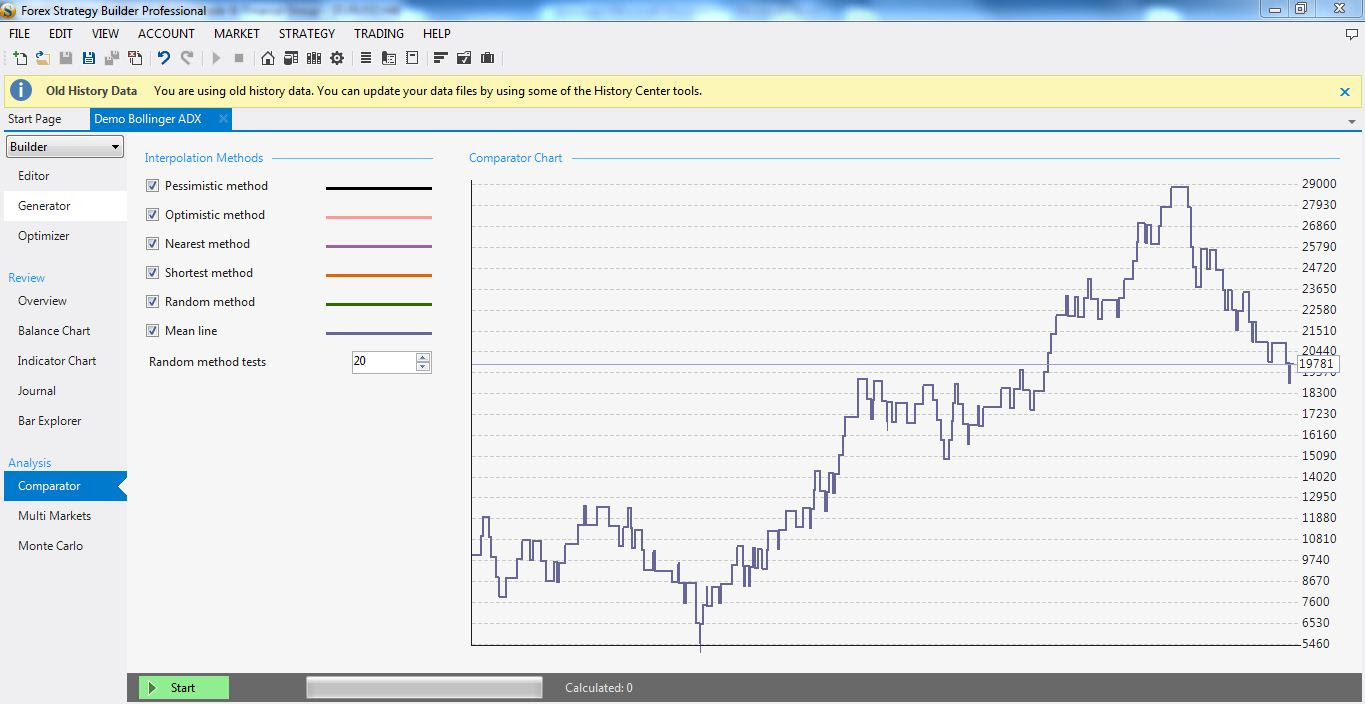Open the Journal page
Screen dimensions: 1365x704
(x=65, y=391)
